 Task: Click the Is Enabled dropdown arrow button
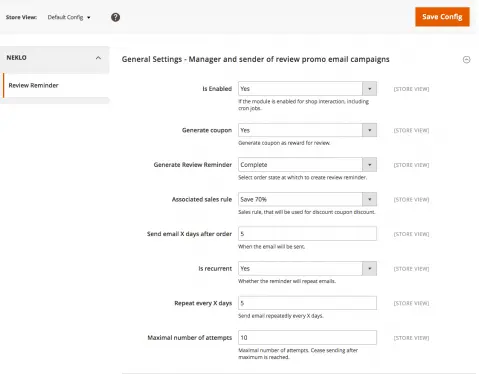click(x=369, y=89)
